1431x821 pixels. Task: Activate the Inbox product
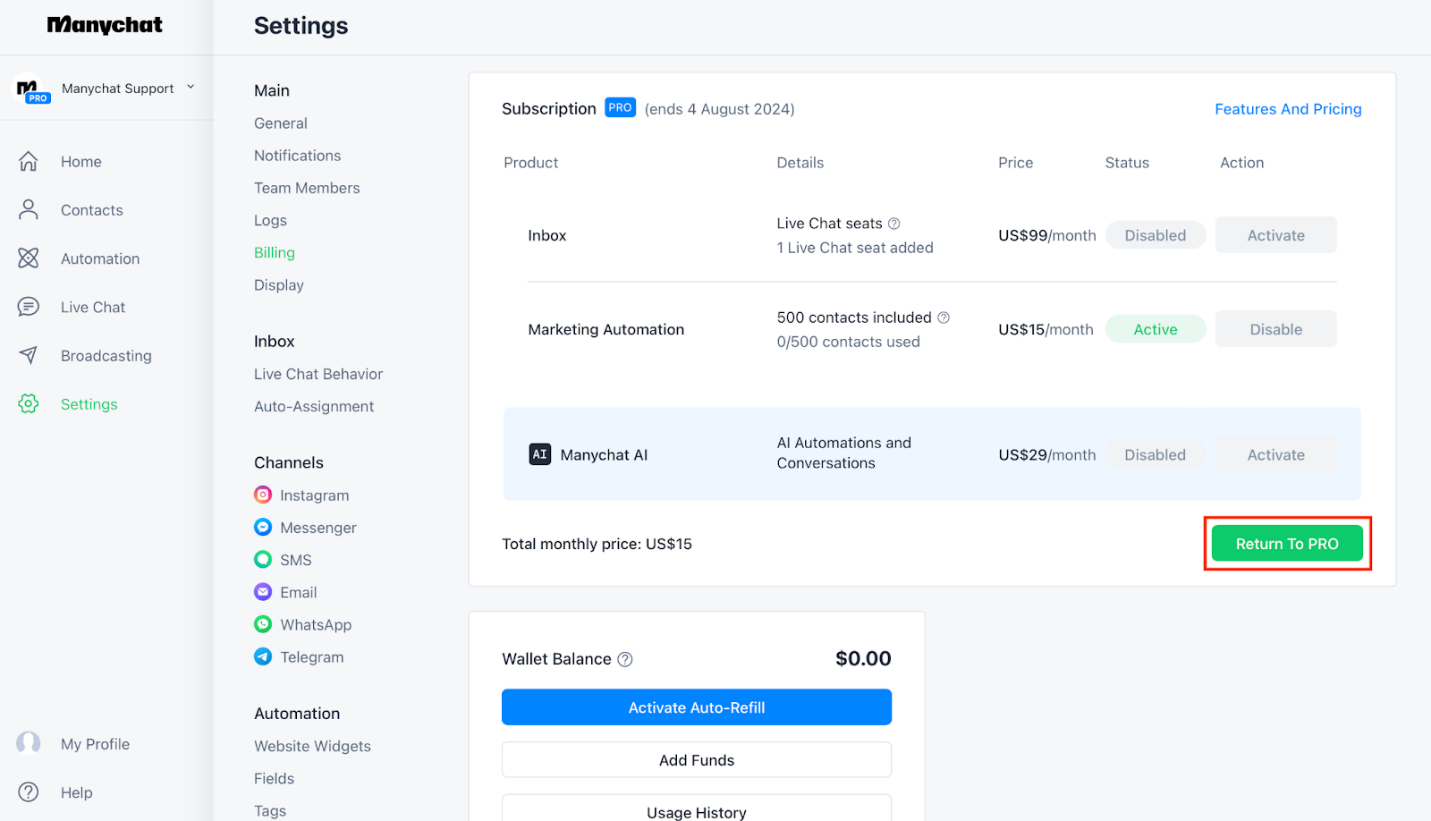pos(1275,235)
